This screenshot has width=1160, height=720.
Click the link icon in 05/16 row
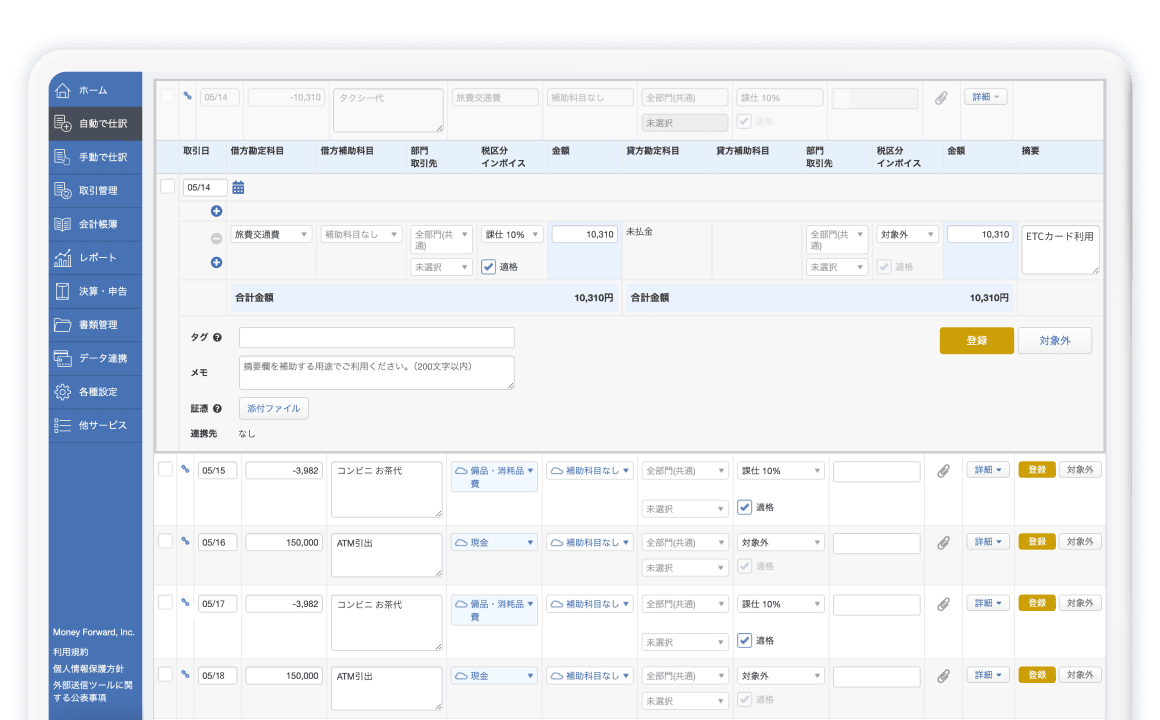point(185,541)
